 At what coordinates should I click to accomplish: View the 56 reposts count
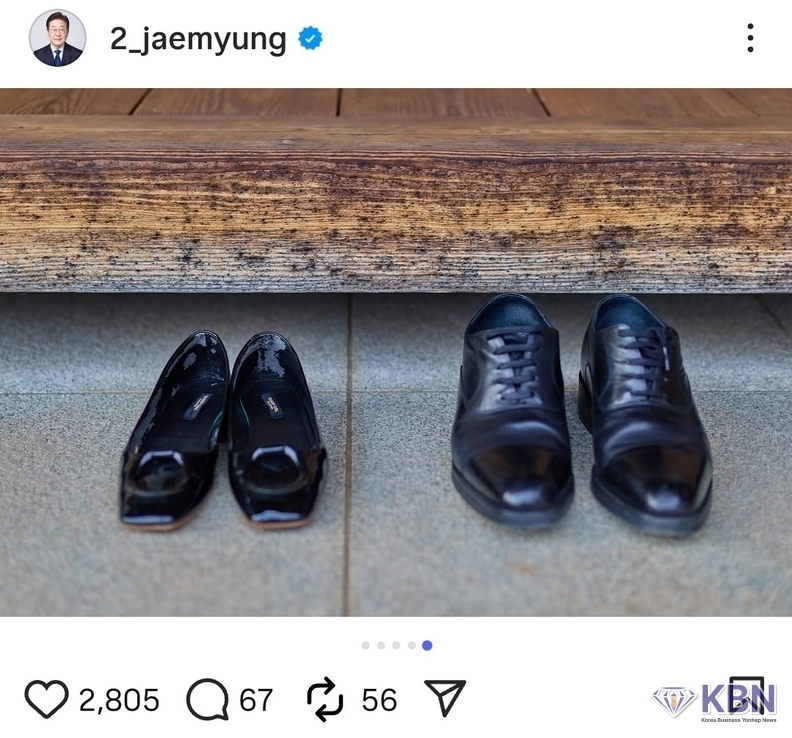pos(379,700)
